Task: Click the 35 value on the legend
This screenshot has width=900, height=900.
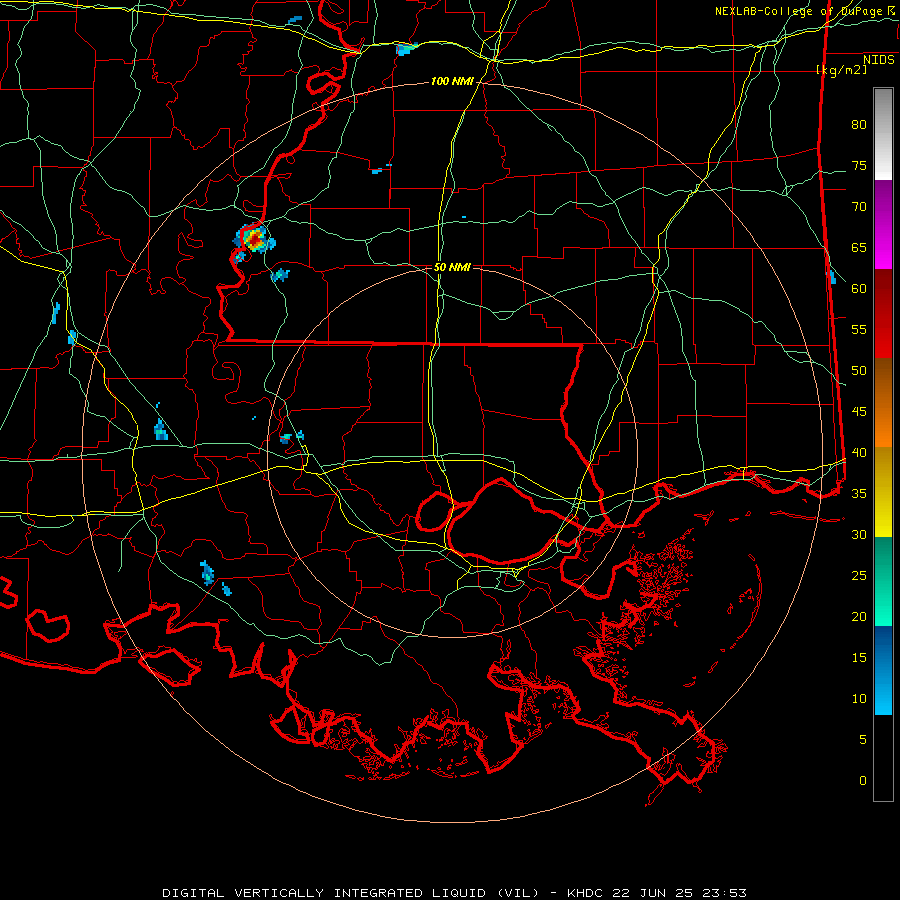Action: [859, 494]
